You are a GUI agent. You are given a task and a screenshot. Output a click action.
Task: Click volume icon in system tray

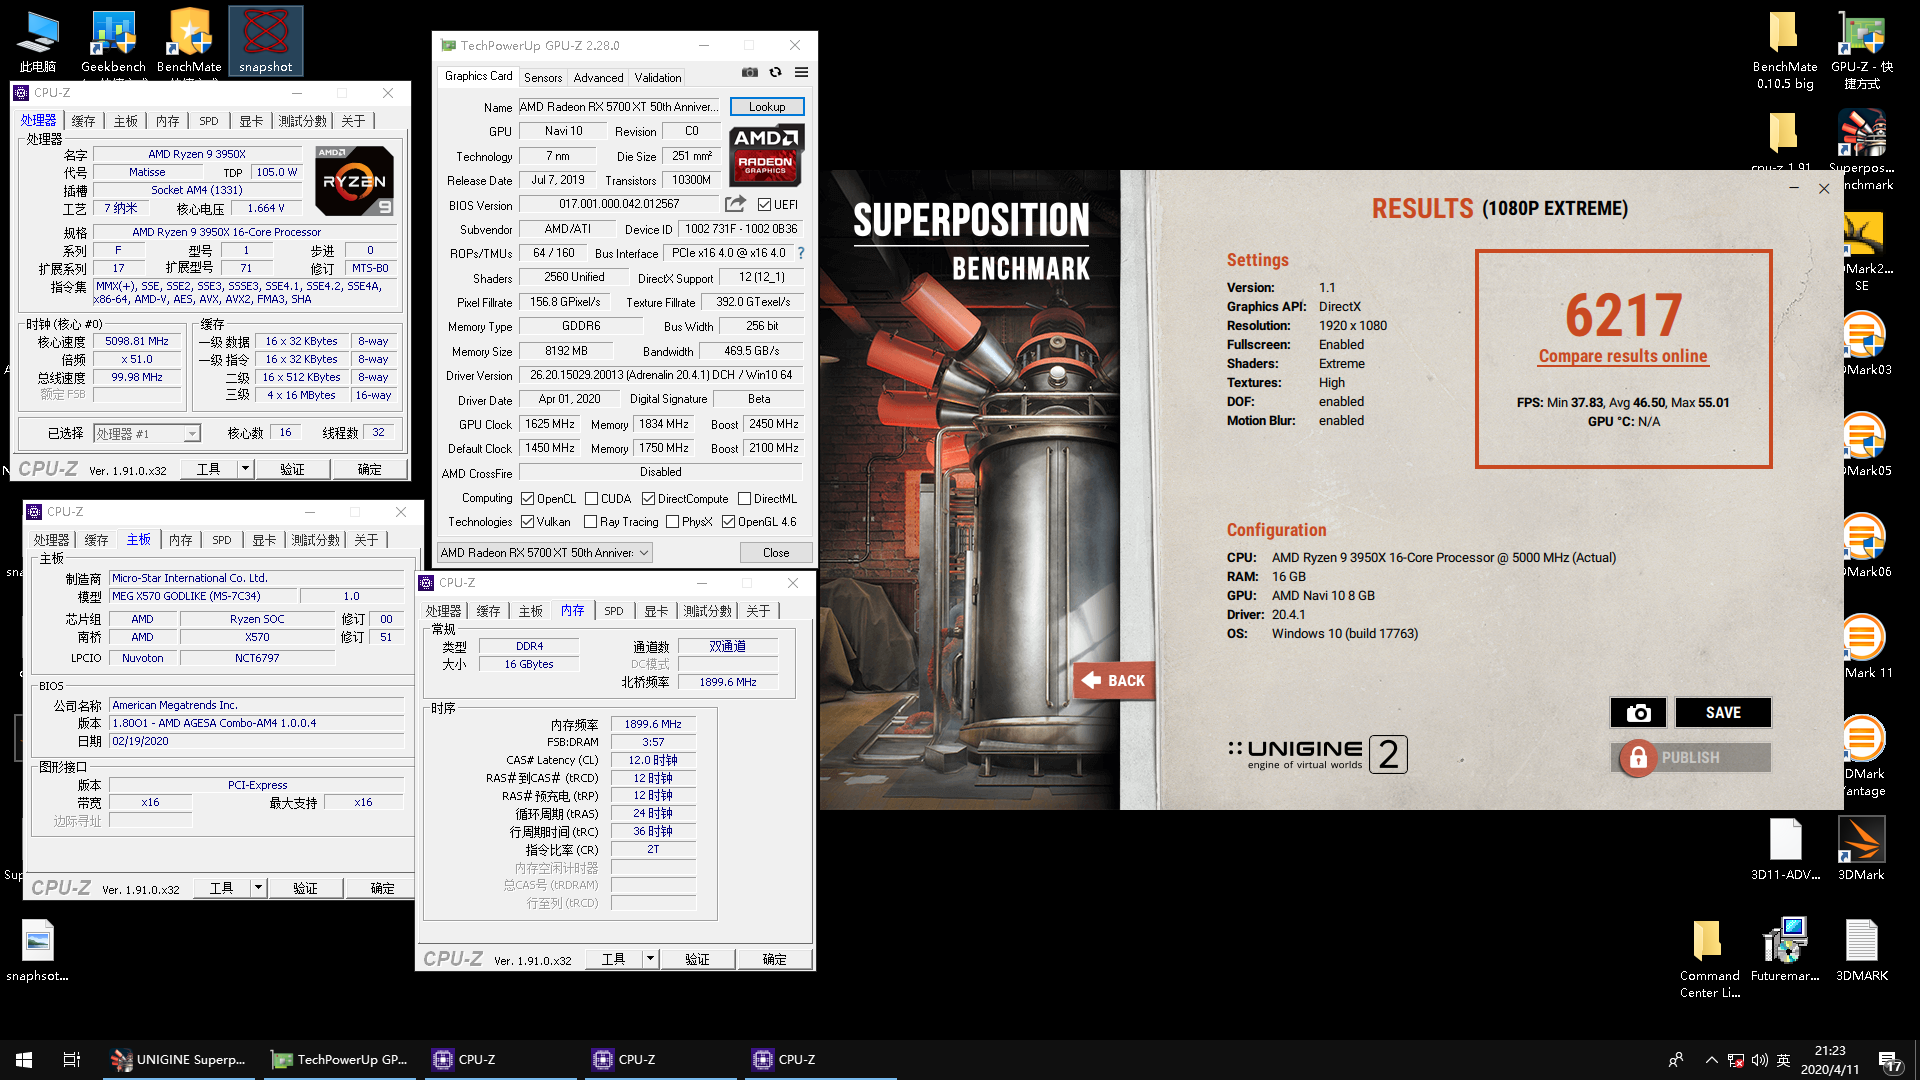[1759, 1060]
